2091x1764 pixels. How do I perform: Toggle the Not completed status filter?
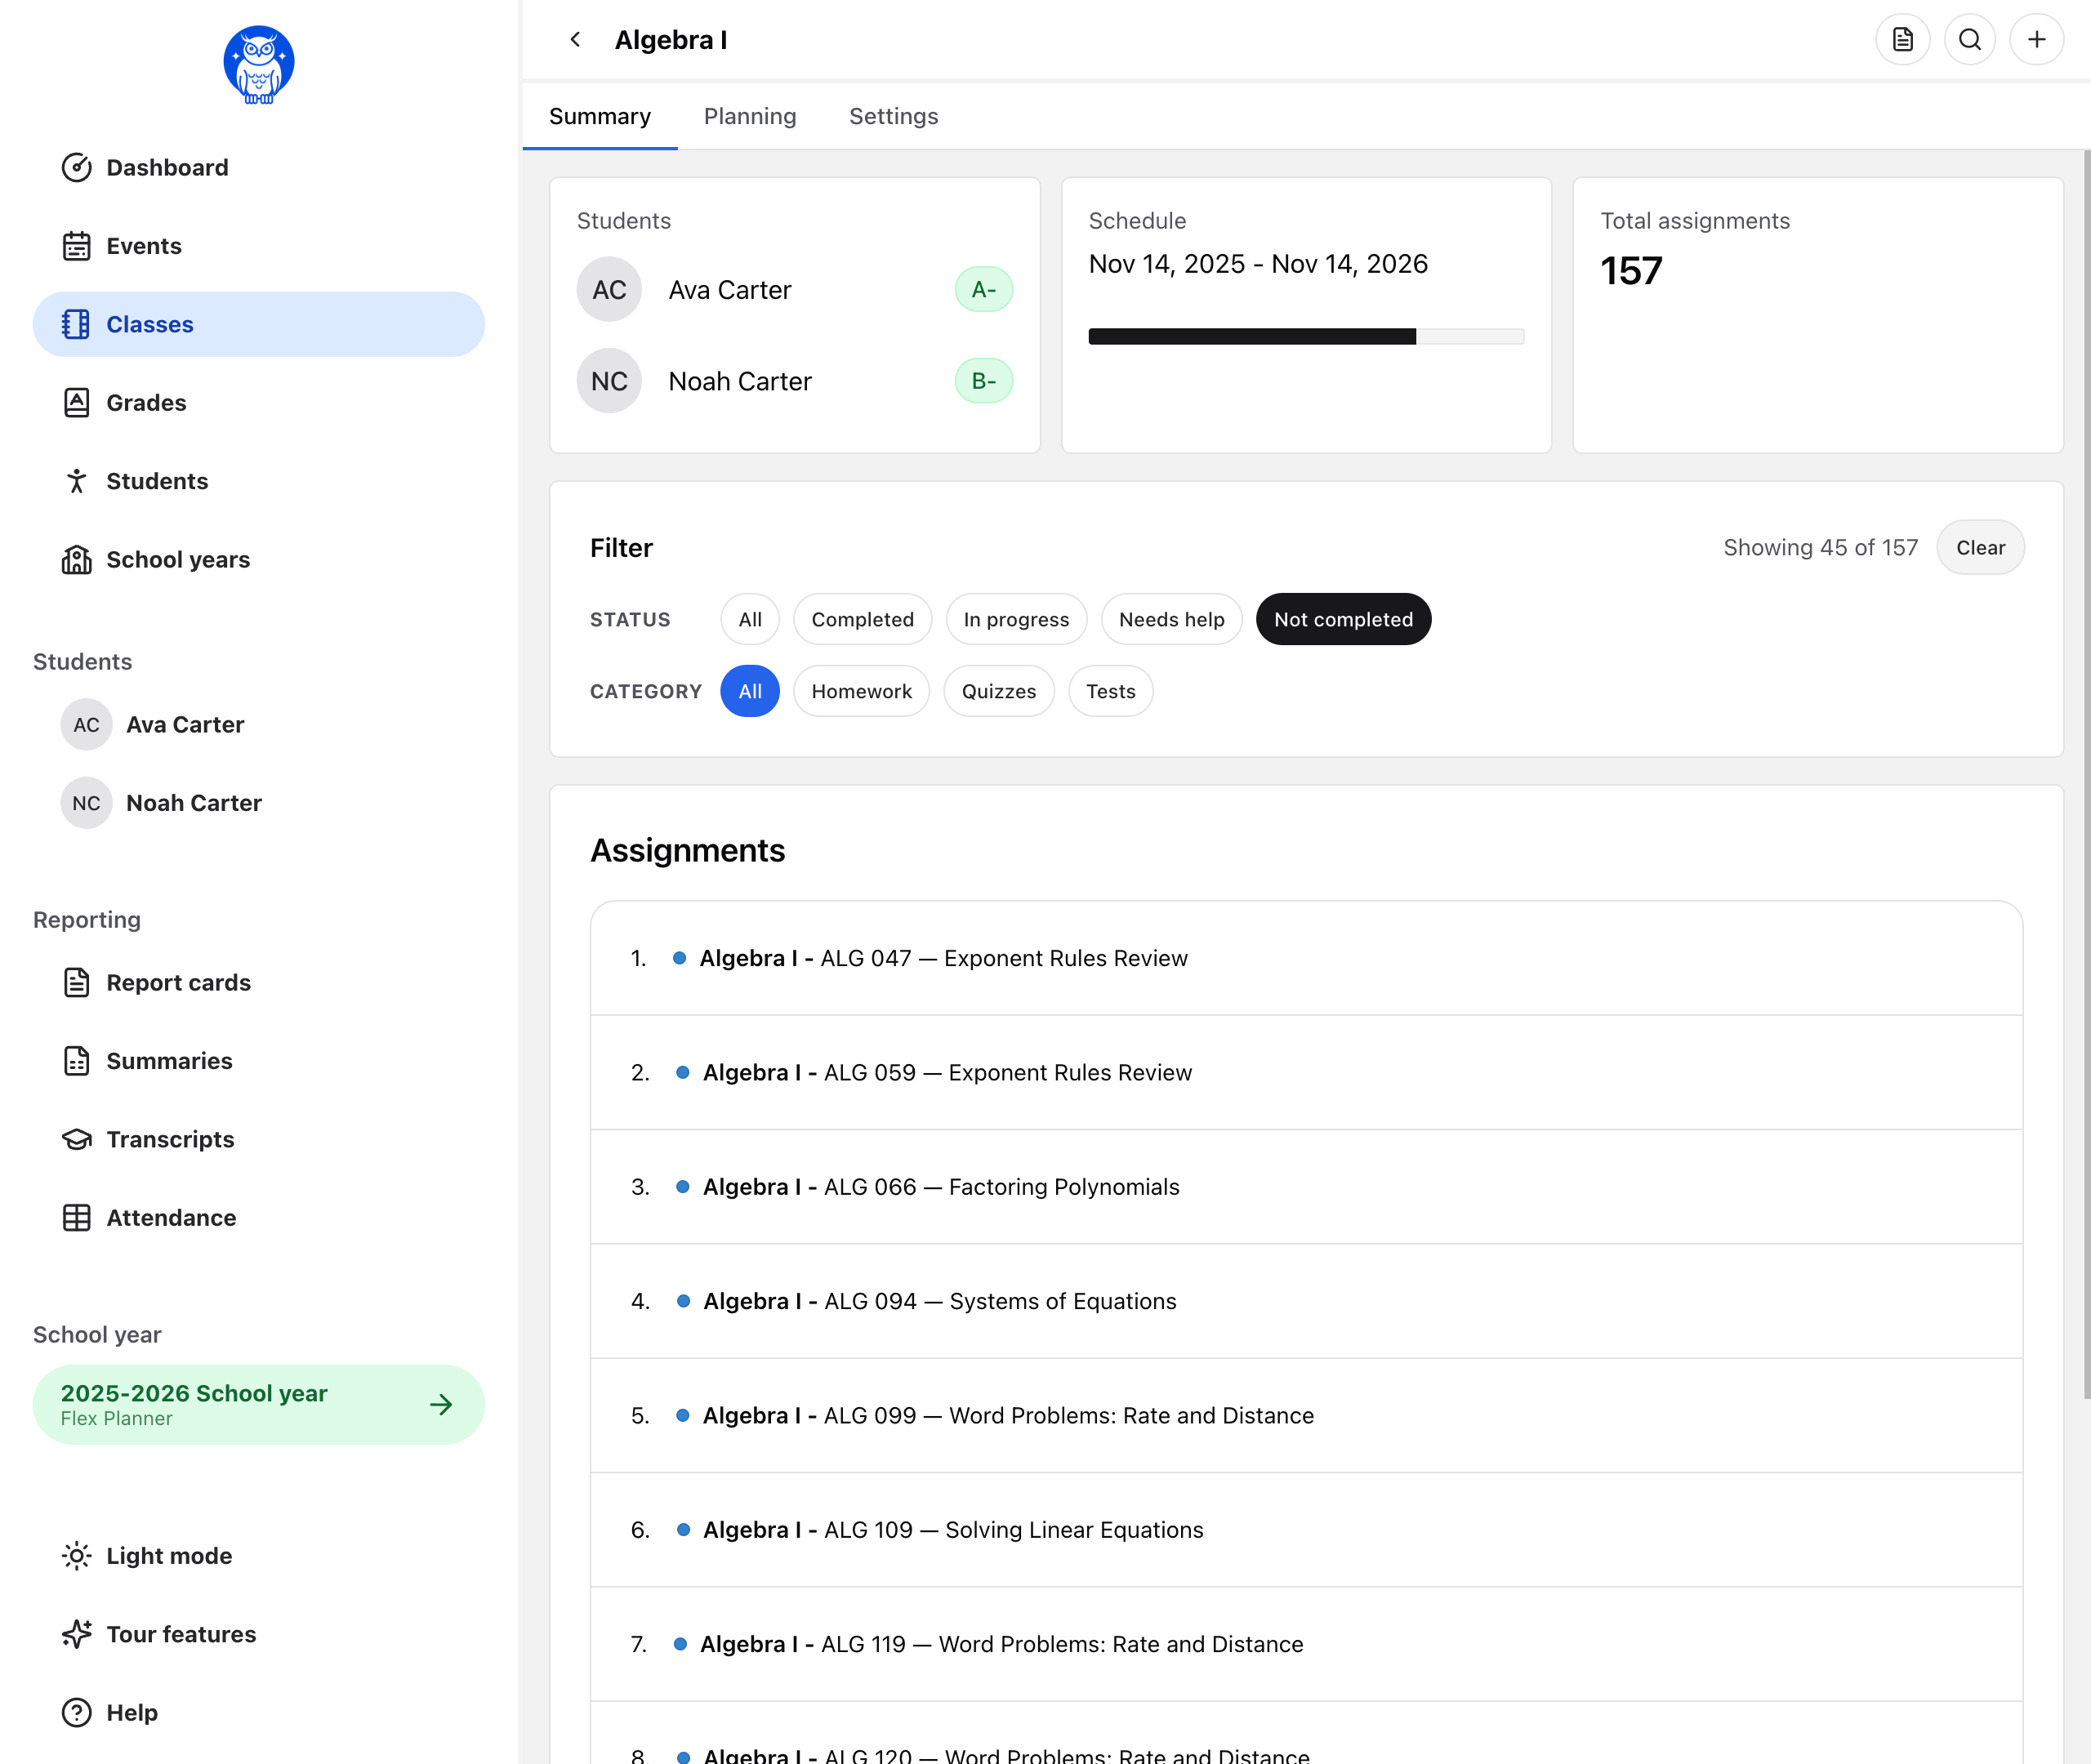pos(1343,620)
